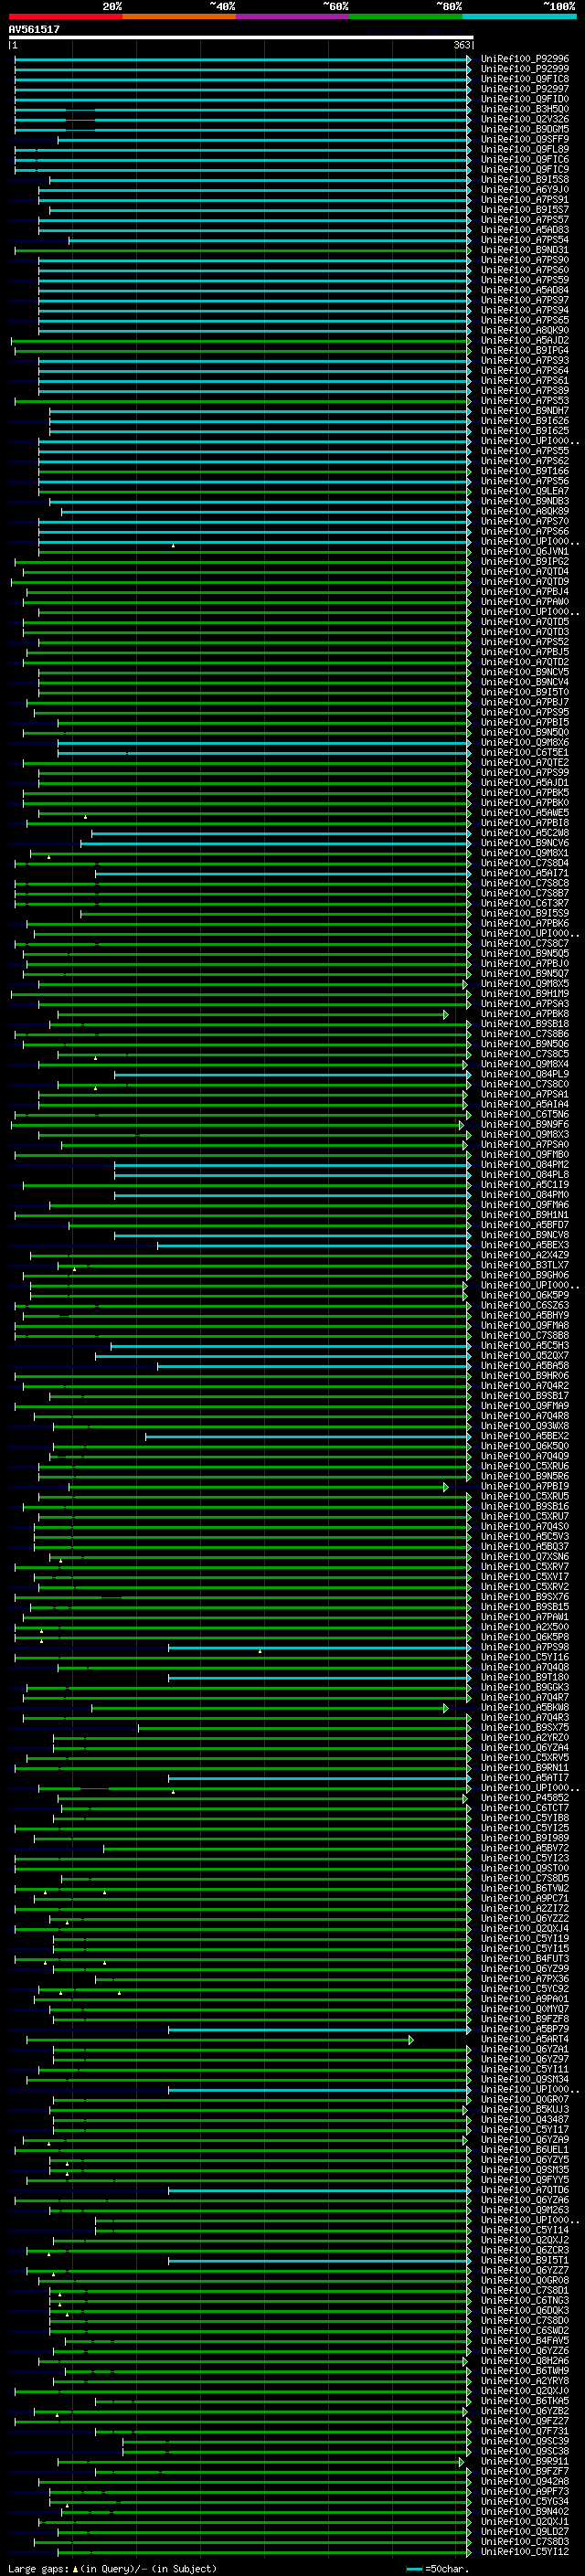Image resolution: width=585 pixels, height=2576 pixels.
Task: Click the arrowhead ending UniRef100_A5BKW8 alignment
Action: 446,1708
